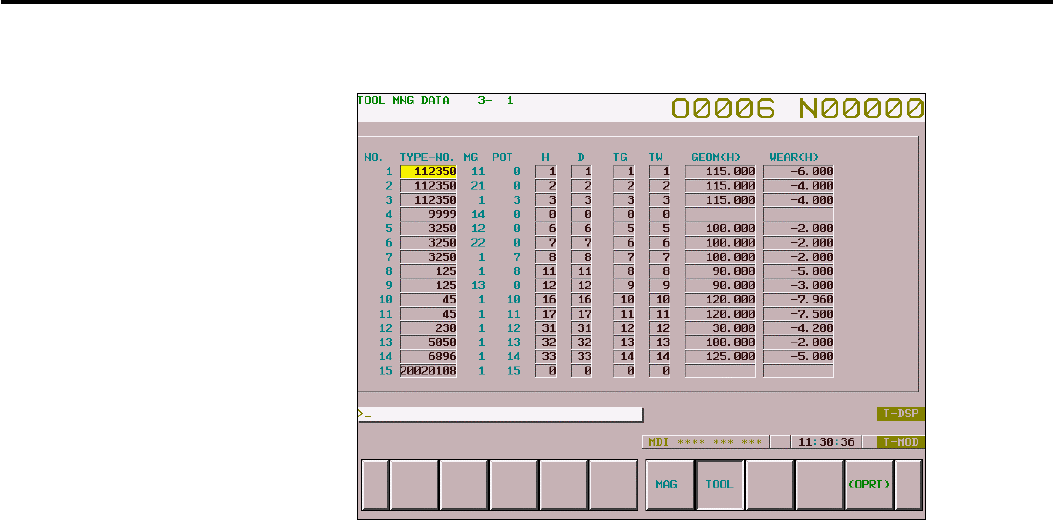The width and height of the screenshot is (1053, 520).
Task: Select highlighted TYPE-NO. field 112350 in row 1
Action: pos(428,171)
